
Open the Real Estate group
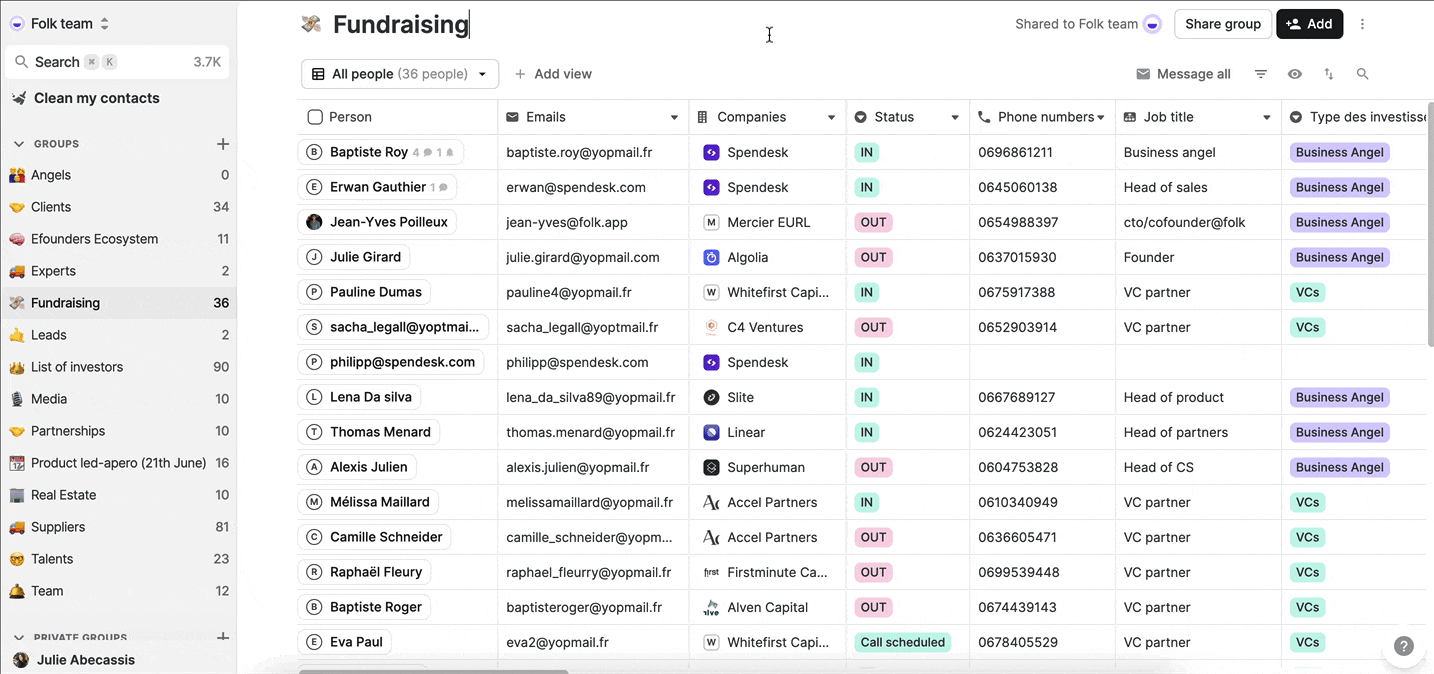pos(119,495)
